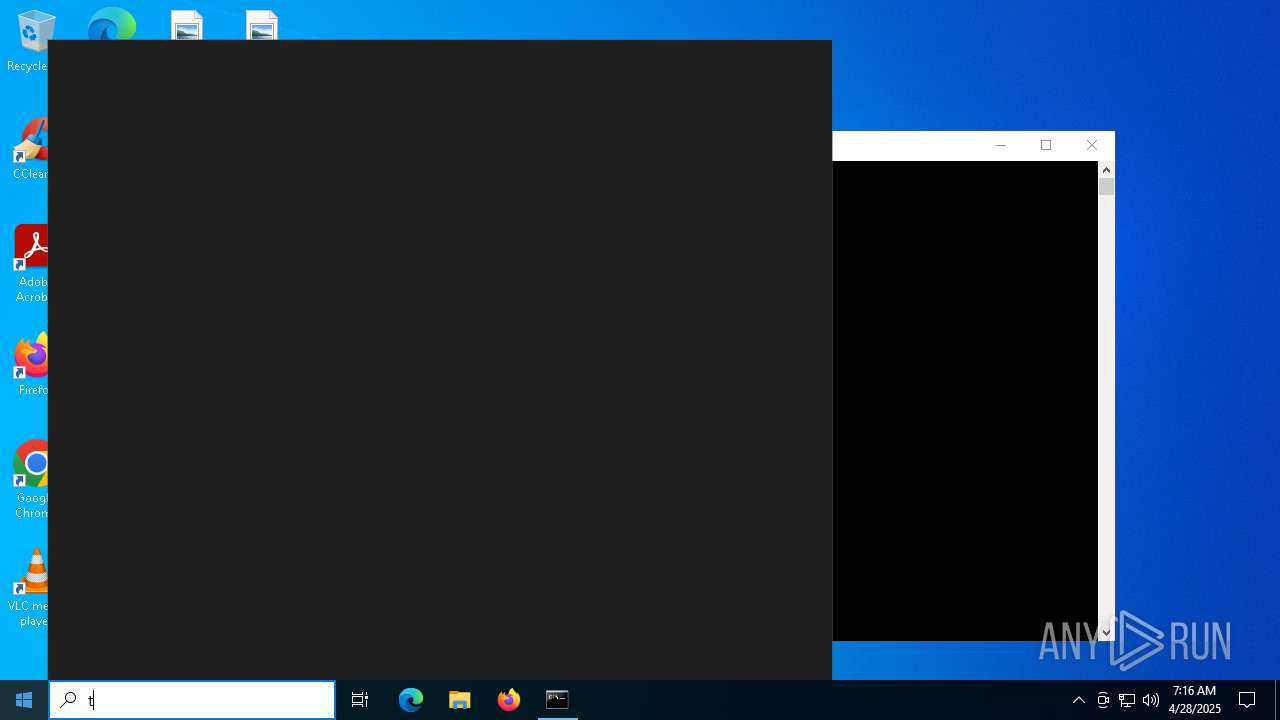Open the Action Center notifications icon

(x=1247, y=700)
